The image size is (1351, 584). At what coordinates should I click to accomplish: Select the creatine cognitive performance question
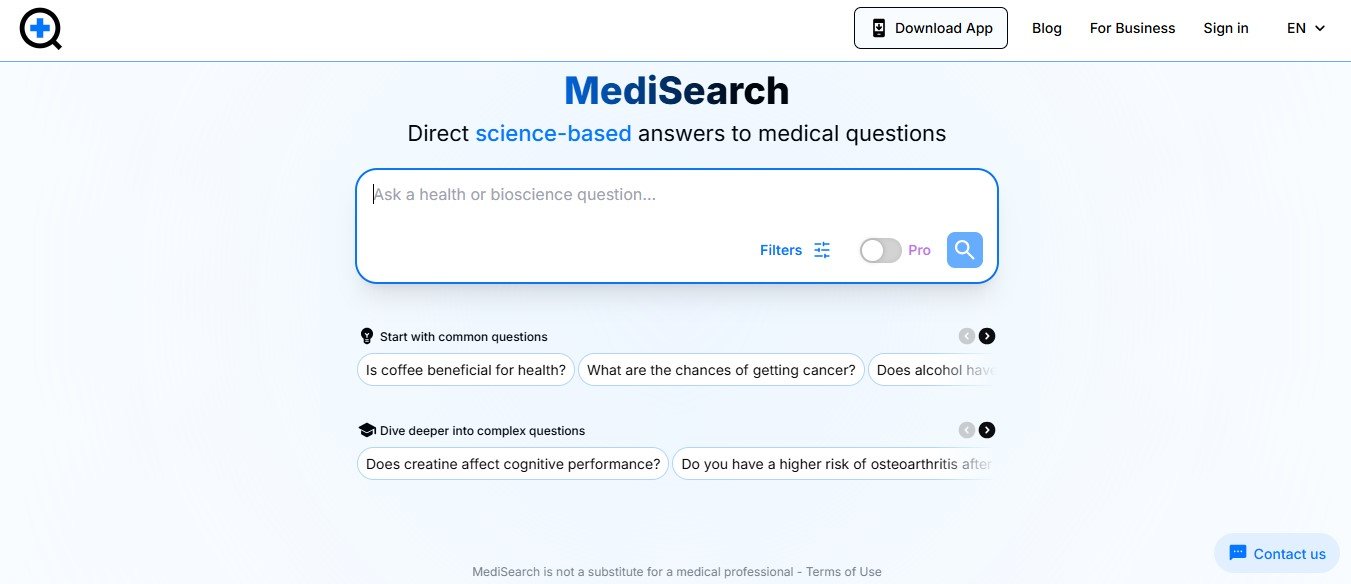[512, 464]
